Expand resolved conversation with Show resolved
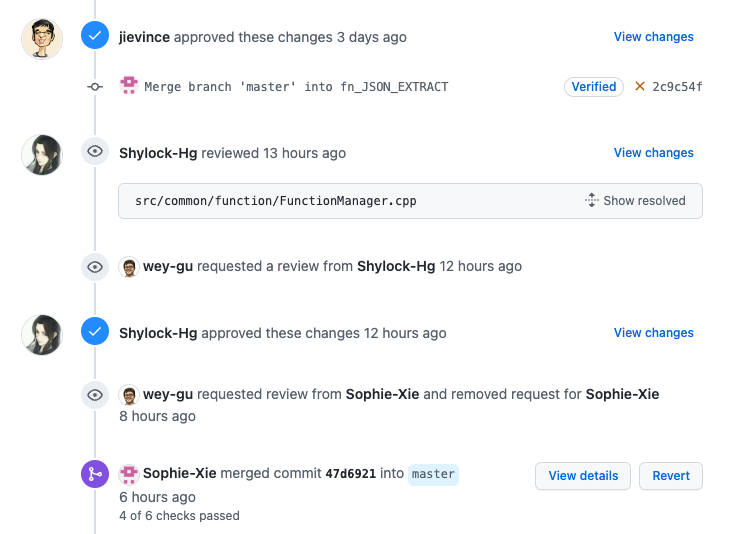Image resolution: width=756 pixels, height=534 pixels. click(x=635, y=200)
